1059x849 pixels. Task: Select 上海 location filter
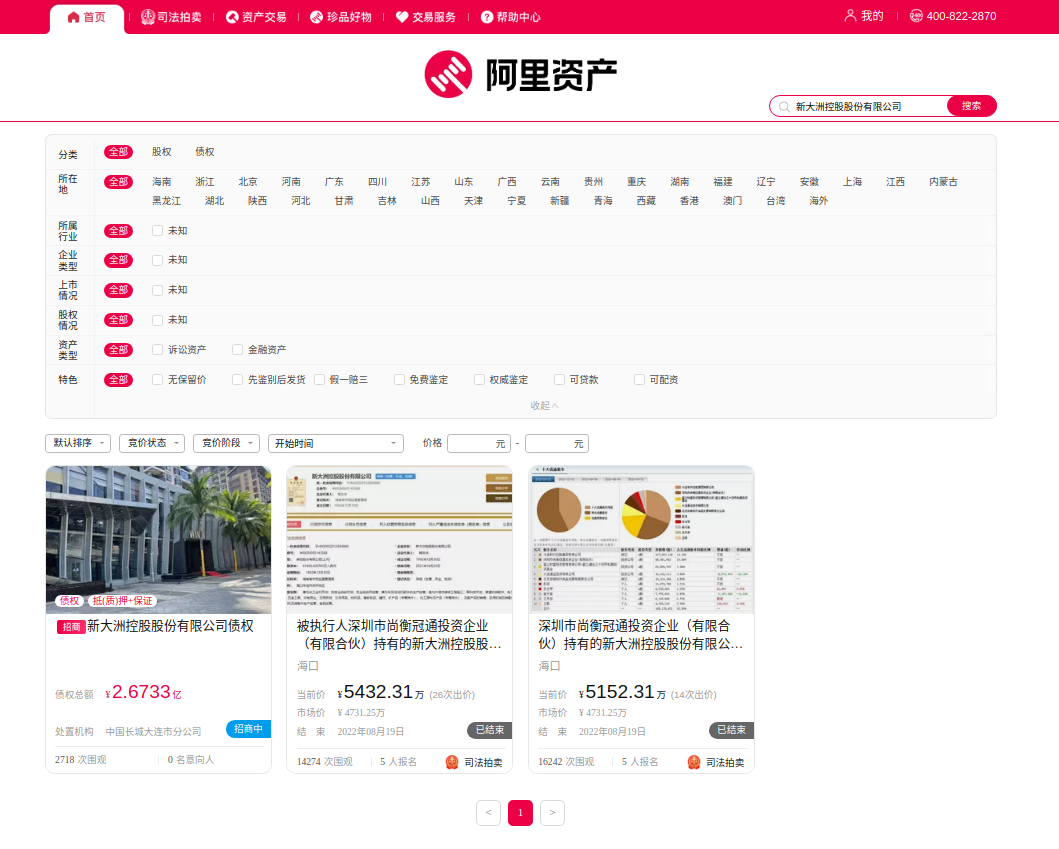[852, 182]
